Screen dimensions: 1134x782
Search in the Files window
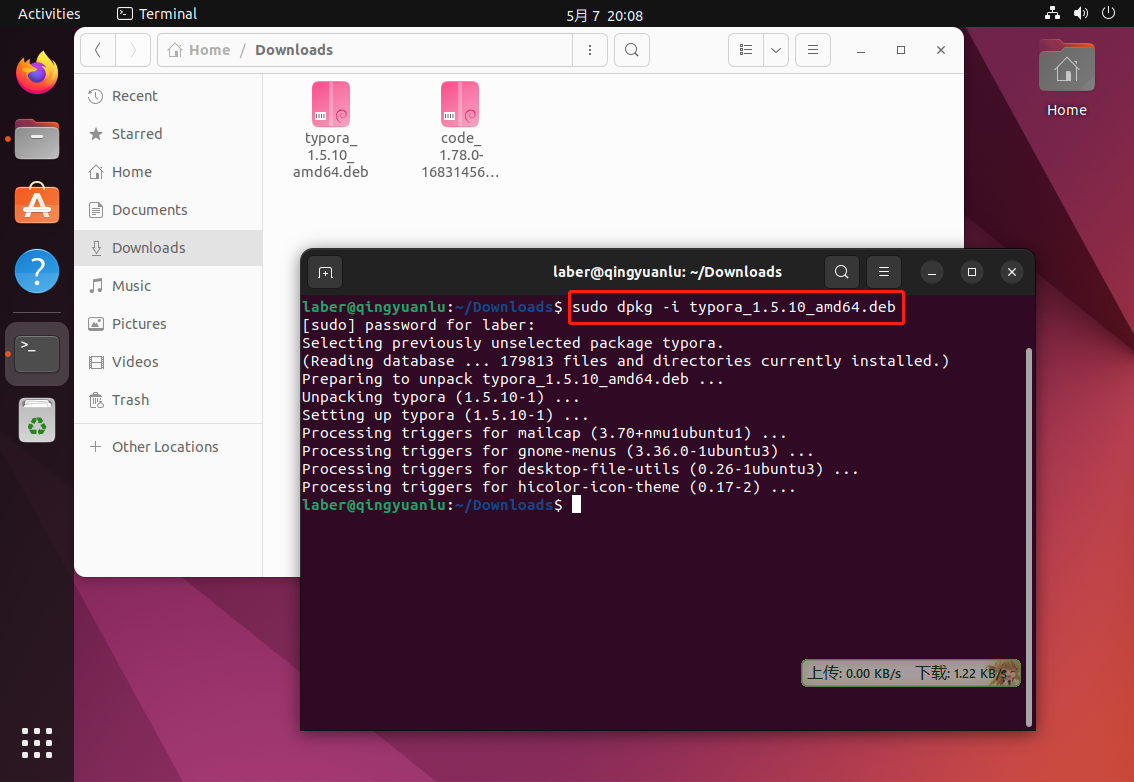click(631, 50)
